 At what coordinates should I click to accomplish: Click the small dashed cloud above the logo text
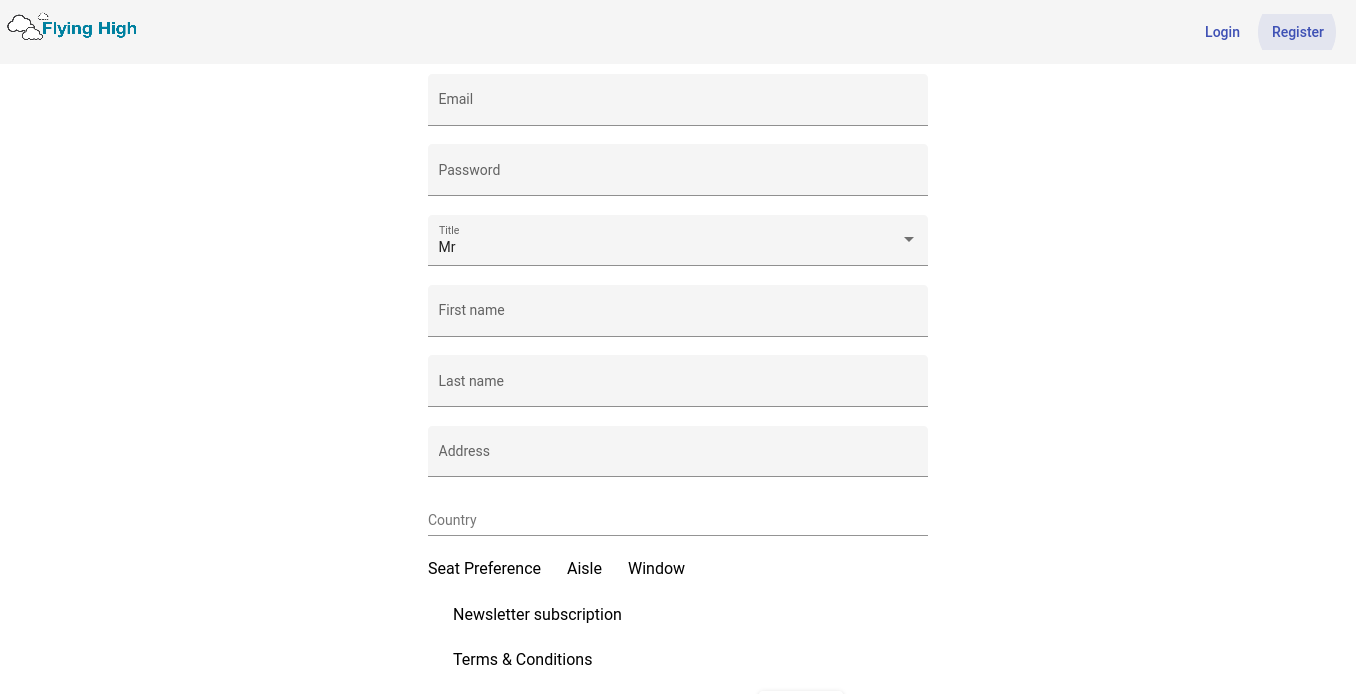click(43, 17)
